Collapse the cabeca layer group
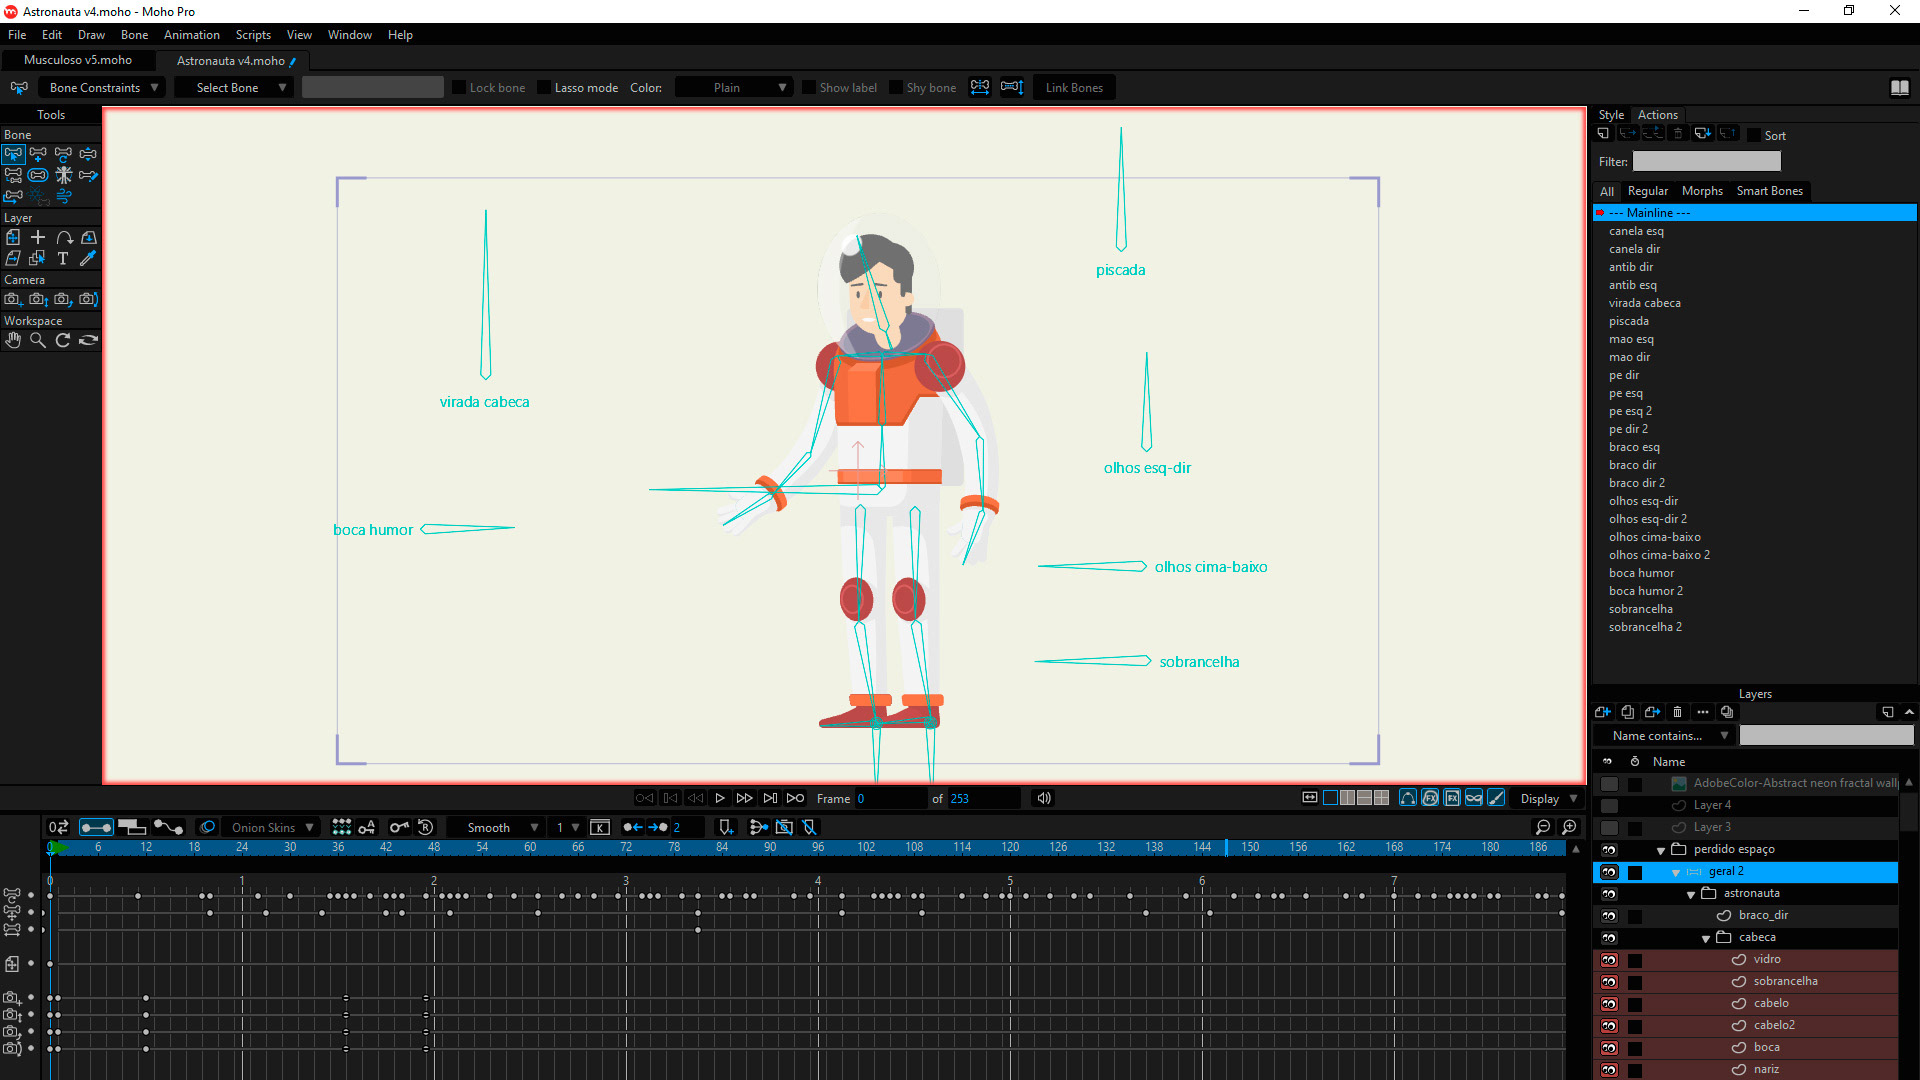 coord(1706,938)
